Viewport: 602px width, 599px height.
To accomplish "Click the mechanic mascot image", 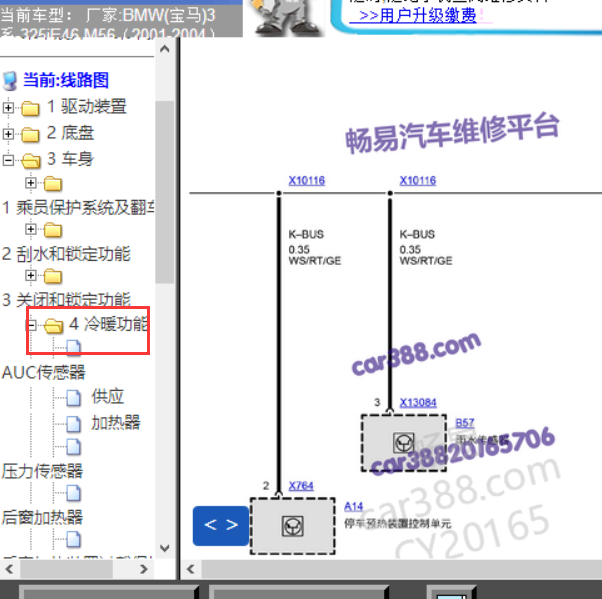I will point(288,18).
